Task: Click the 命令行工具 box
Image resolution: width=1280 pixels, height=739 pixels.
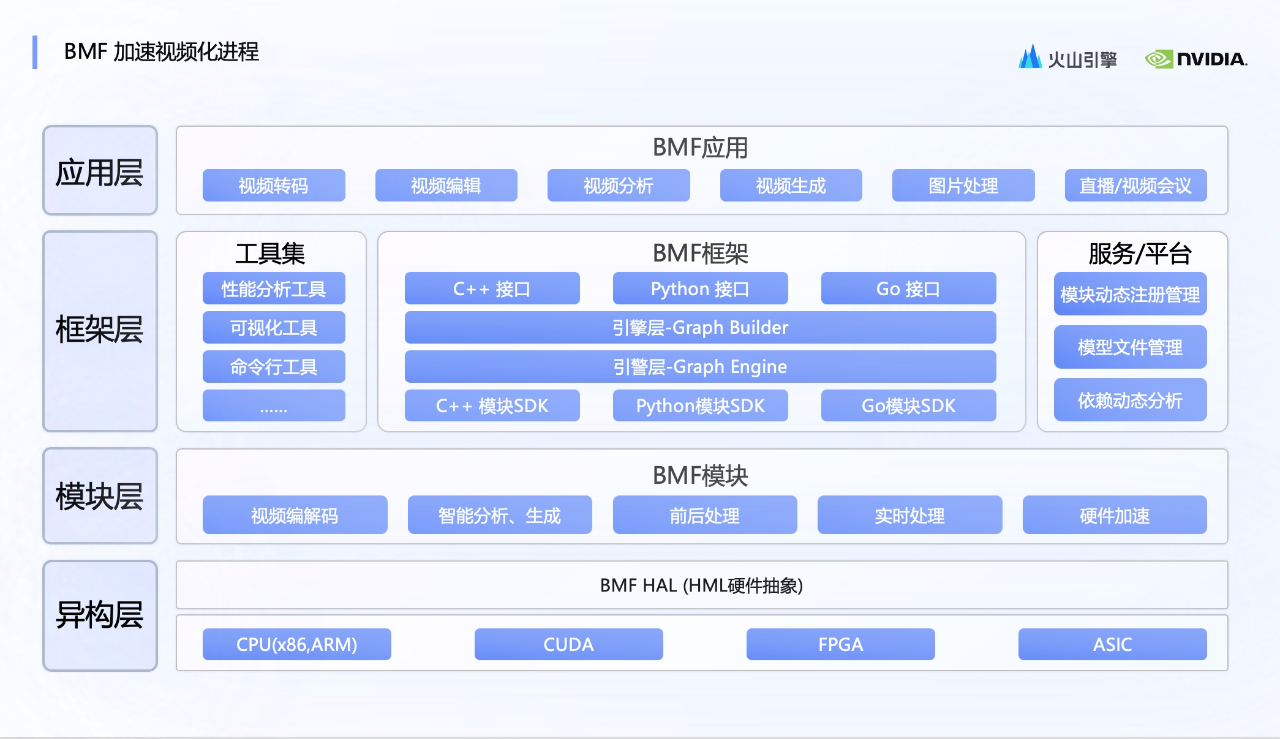Action: click(x=274, y=367)
